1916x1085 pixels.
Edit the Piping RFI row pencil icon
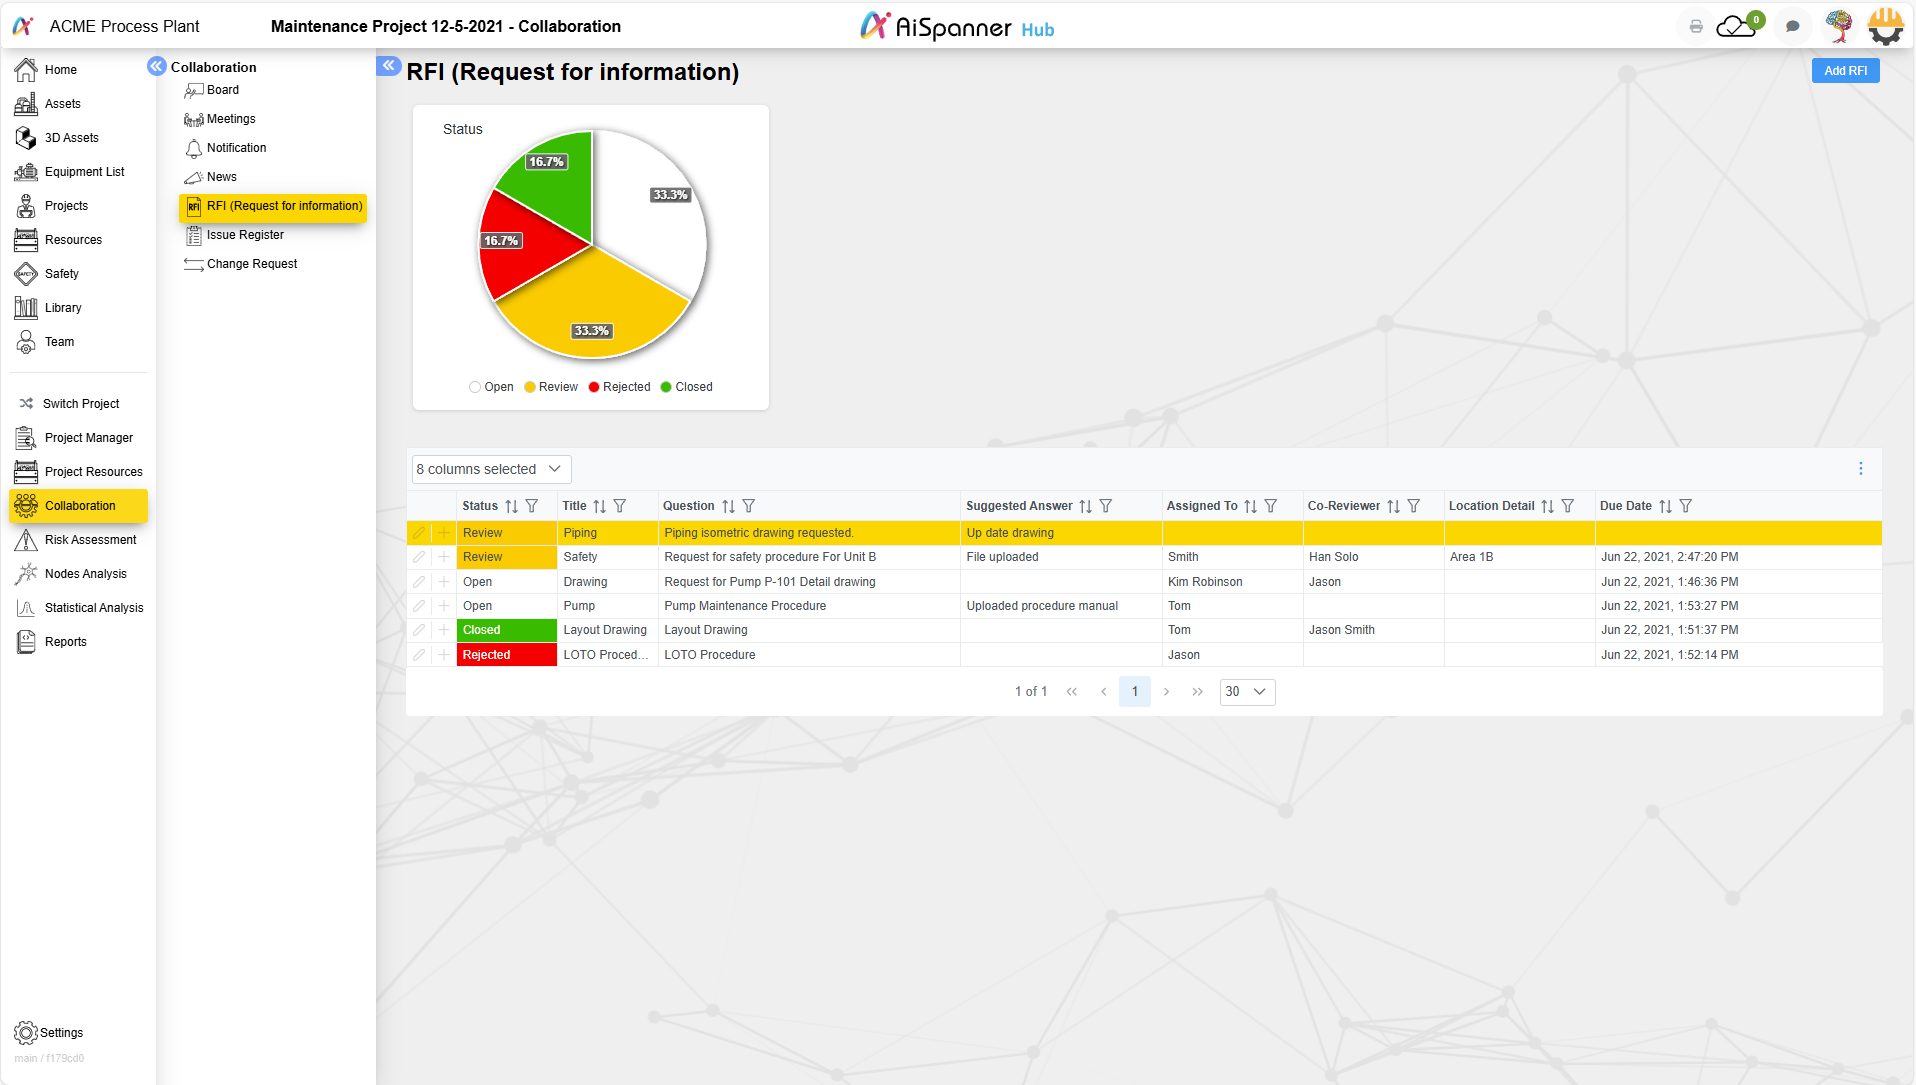[419, 533]
